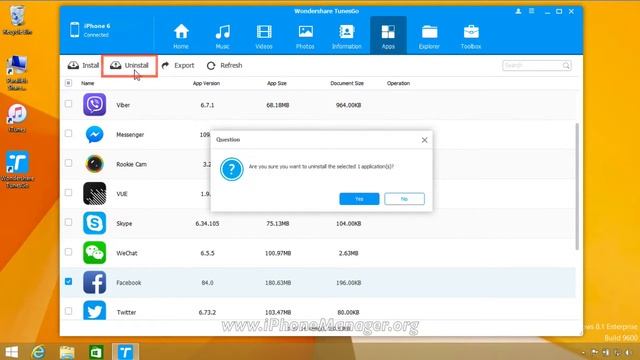Cancel uninstall with No button
This screenshot has height=360, width=640.
404,199
